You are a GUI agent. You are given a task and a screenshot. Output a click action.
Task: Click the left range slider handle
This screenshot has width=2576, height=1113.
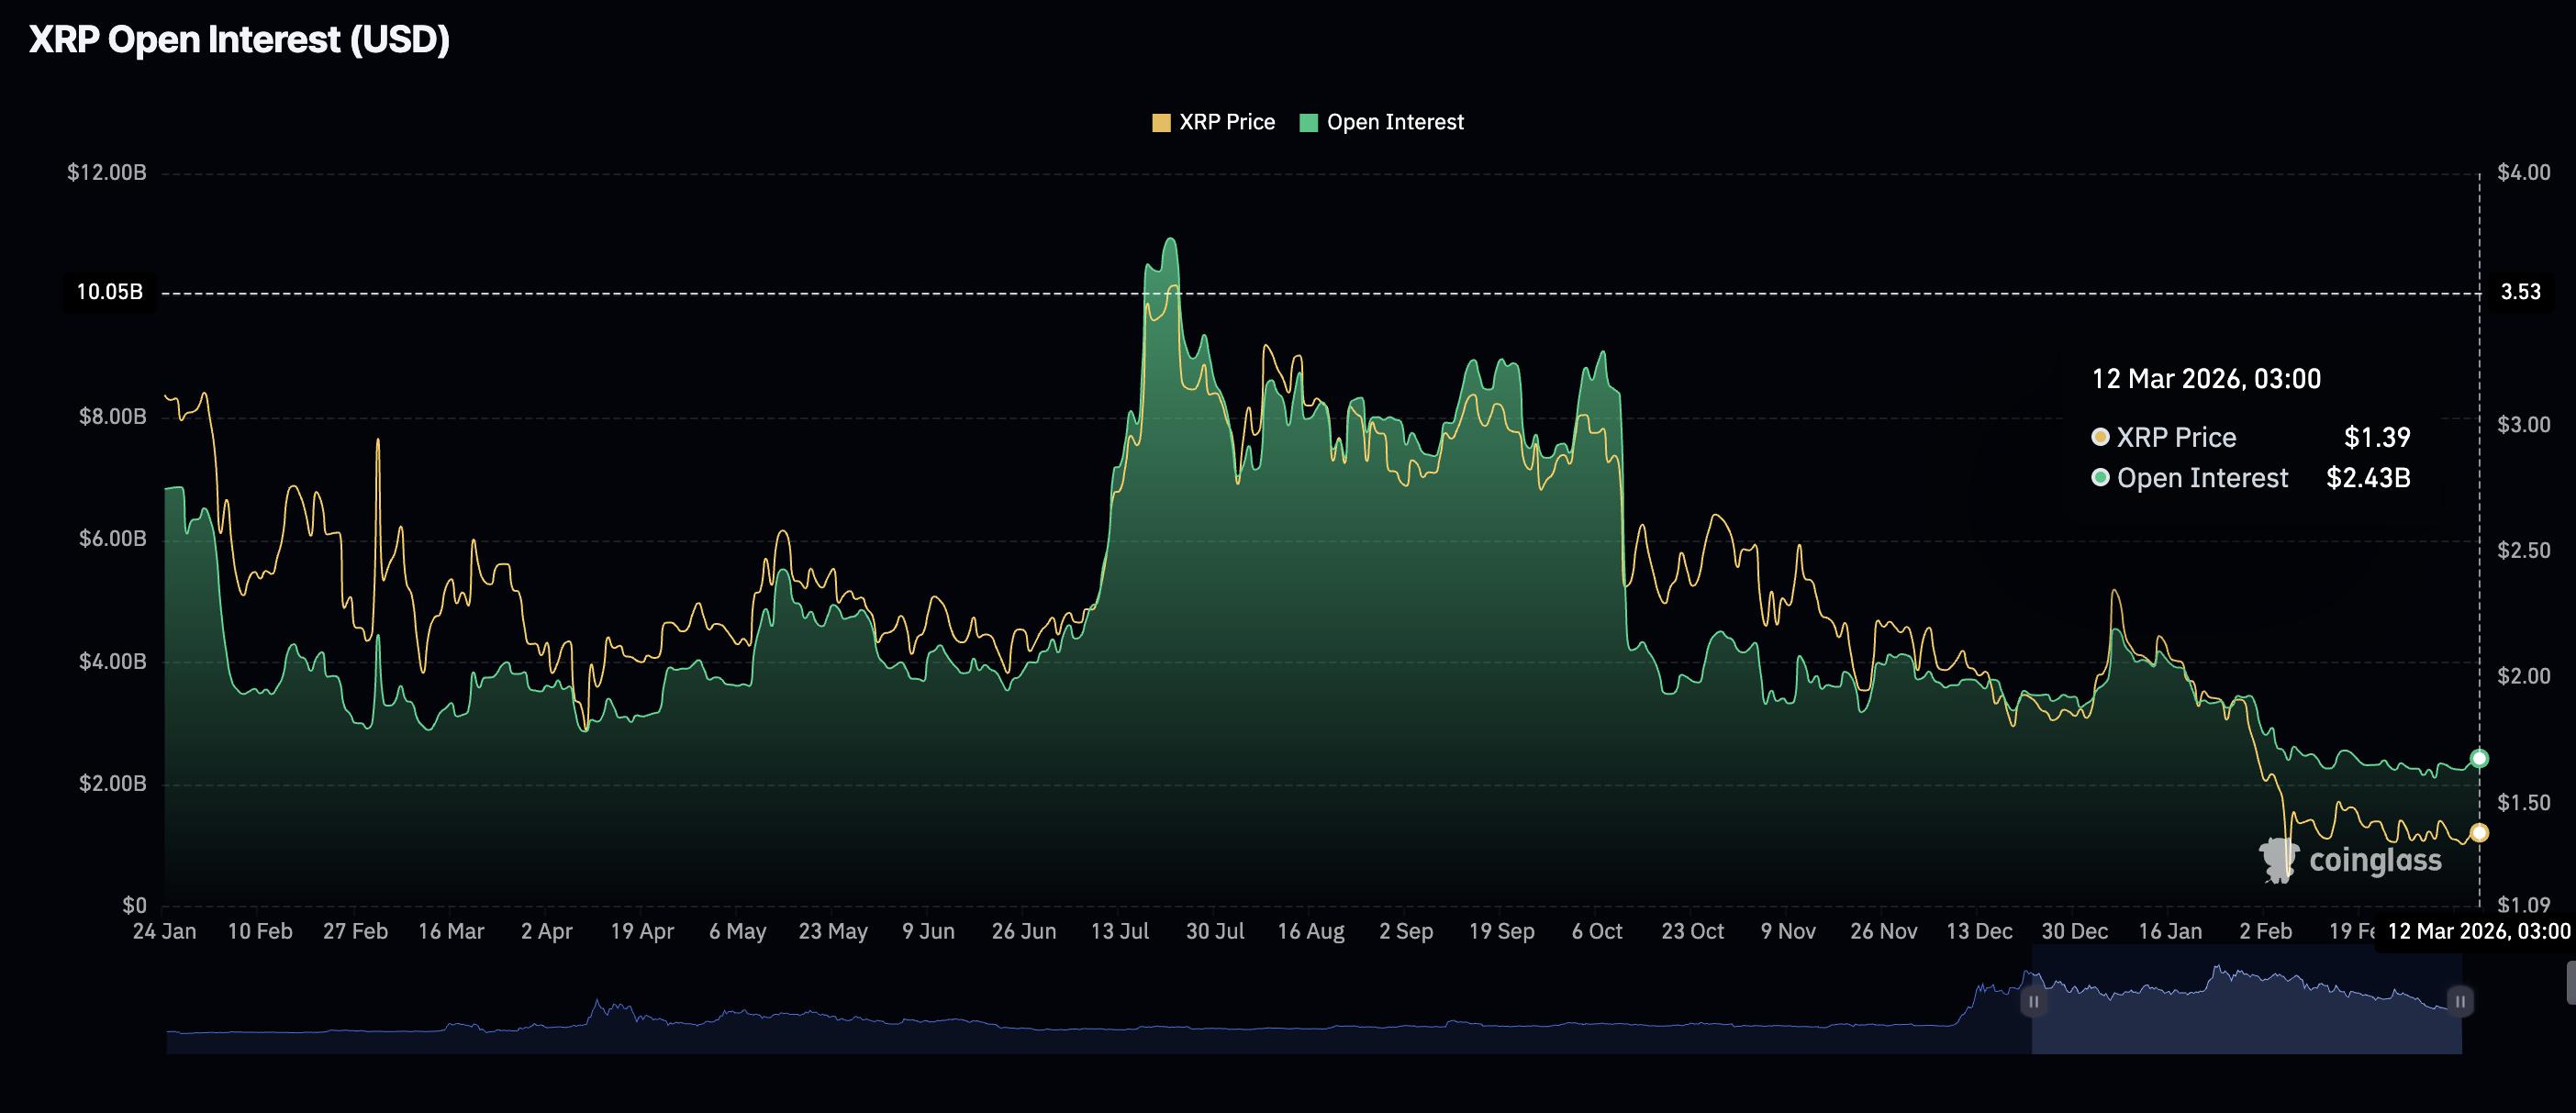[x=2033, y=1001]
